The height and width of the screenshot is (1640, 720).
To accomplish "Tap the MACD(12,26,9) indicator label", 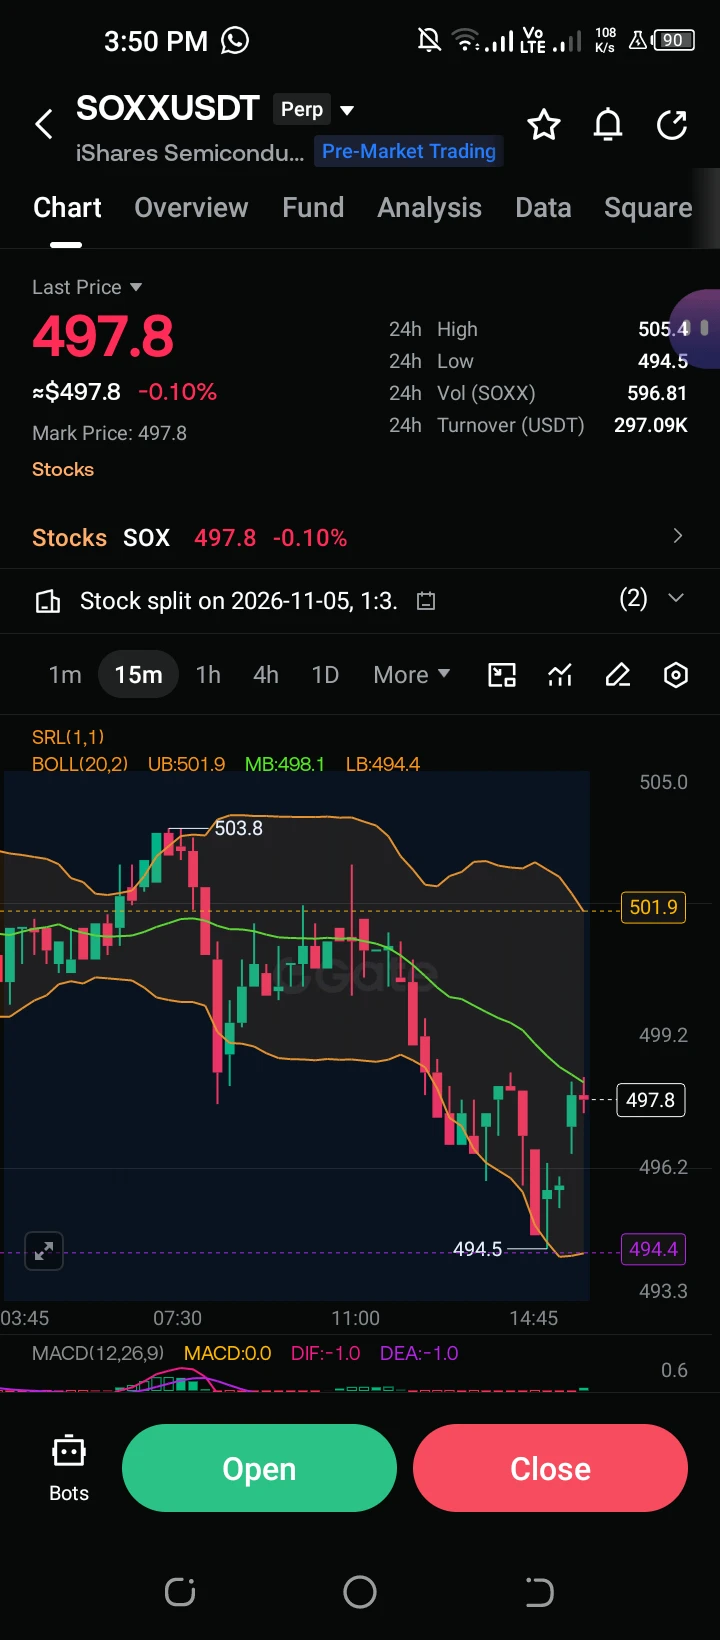I will click(98, 1353).
